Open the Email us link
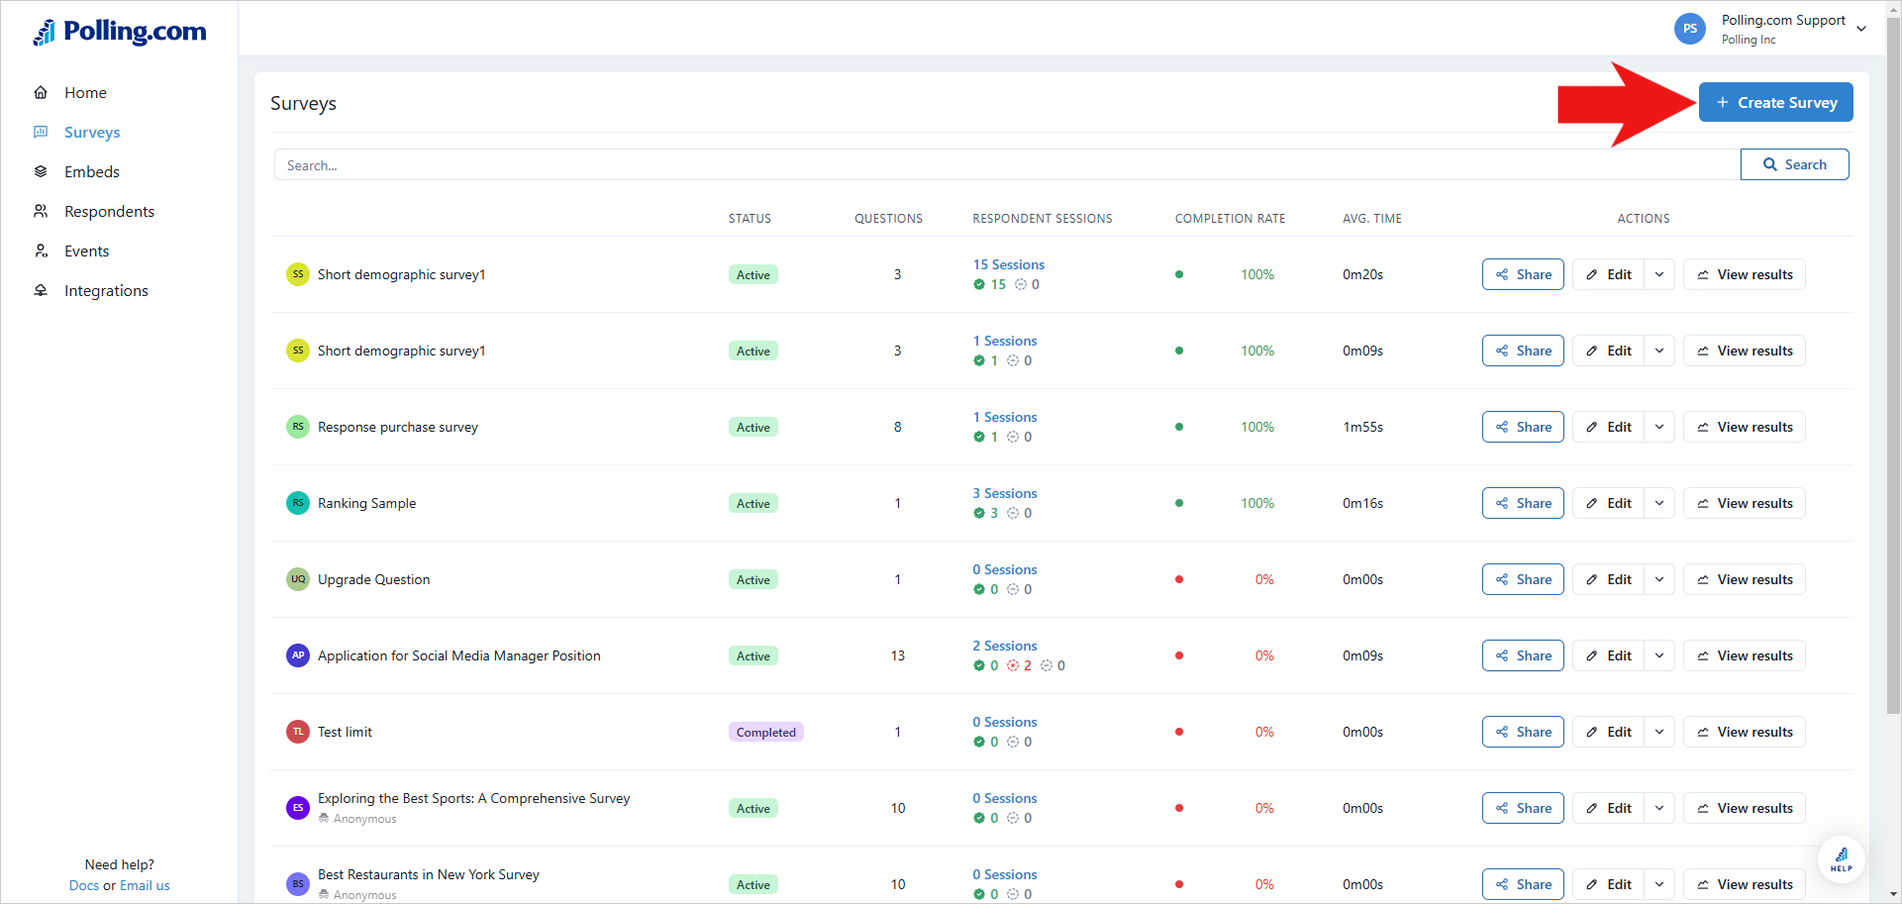1902x904 pixels. click(x=145, y=885)
